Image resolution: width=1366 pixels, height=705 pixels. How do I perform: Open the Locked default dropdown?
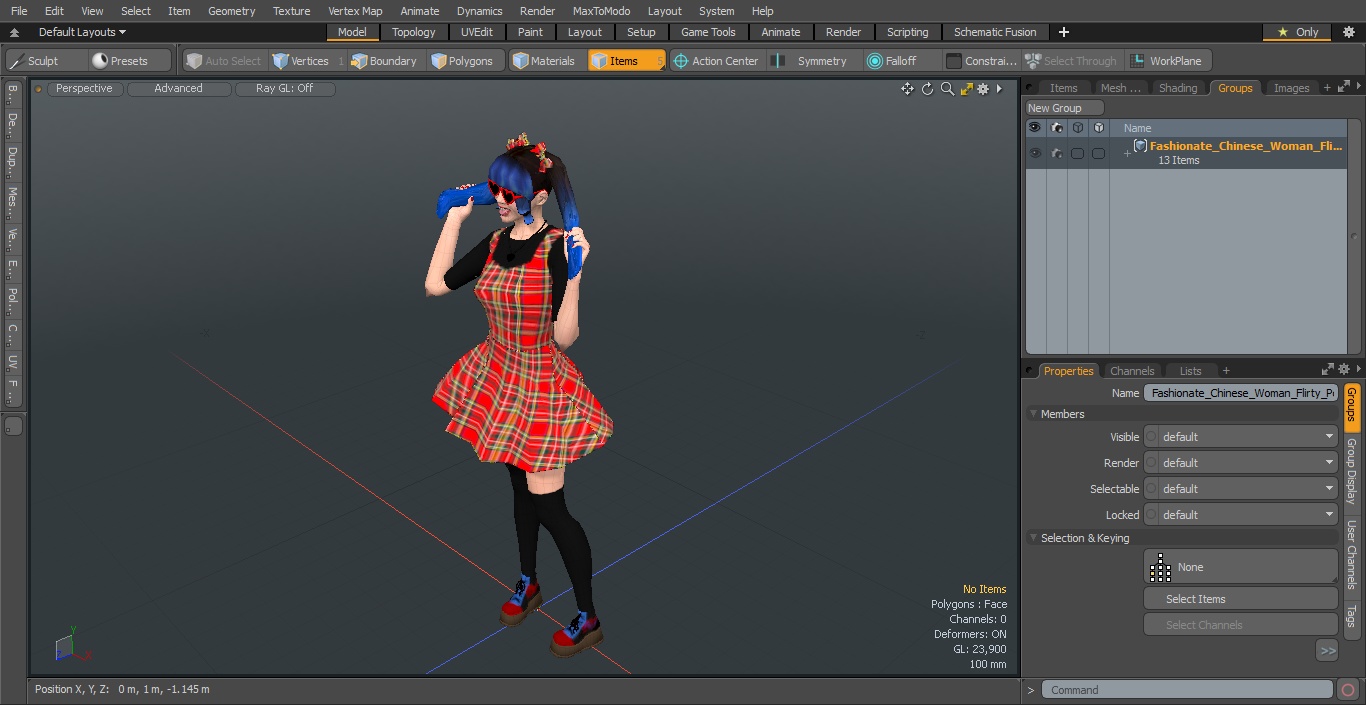(1241, 515)
